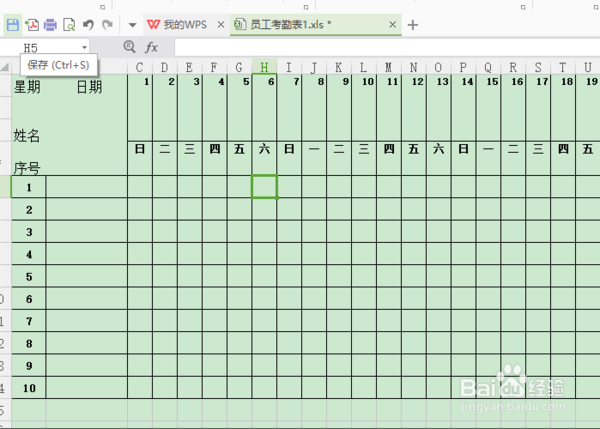Select column C header
The height and width of the screenshot is (429, 600).
tap(140, 67)
